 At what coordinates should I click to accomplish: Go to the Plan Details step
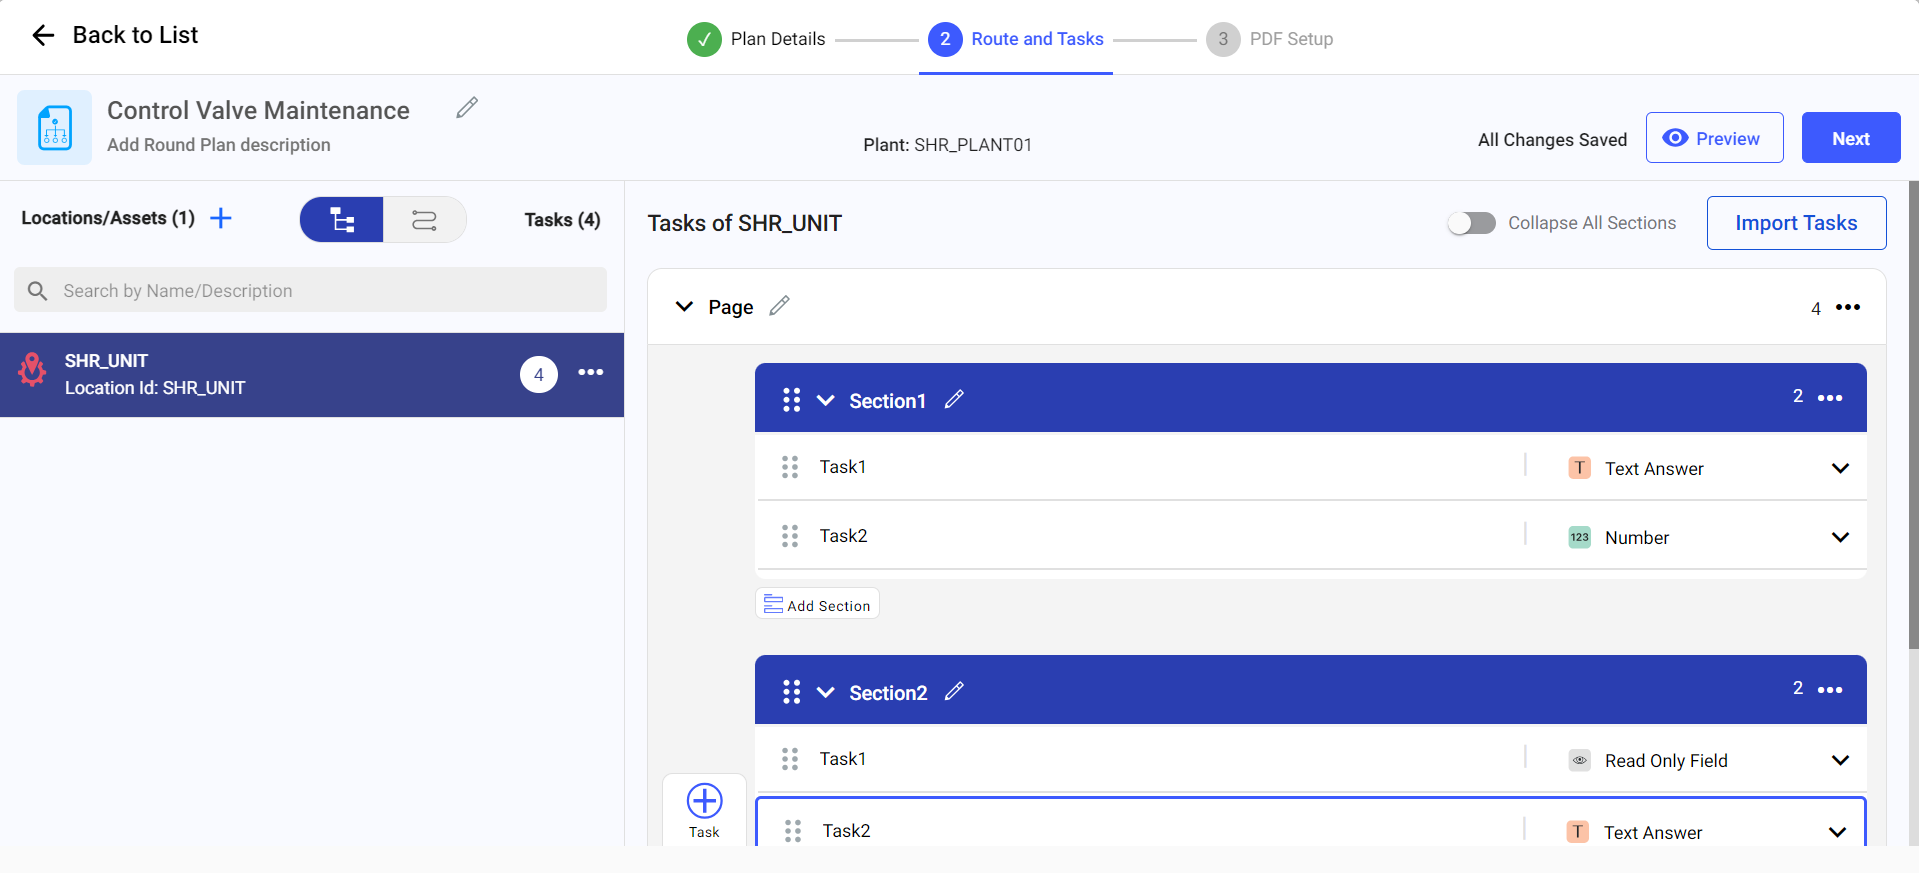coord(758,39)
